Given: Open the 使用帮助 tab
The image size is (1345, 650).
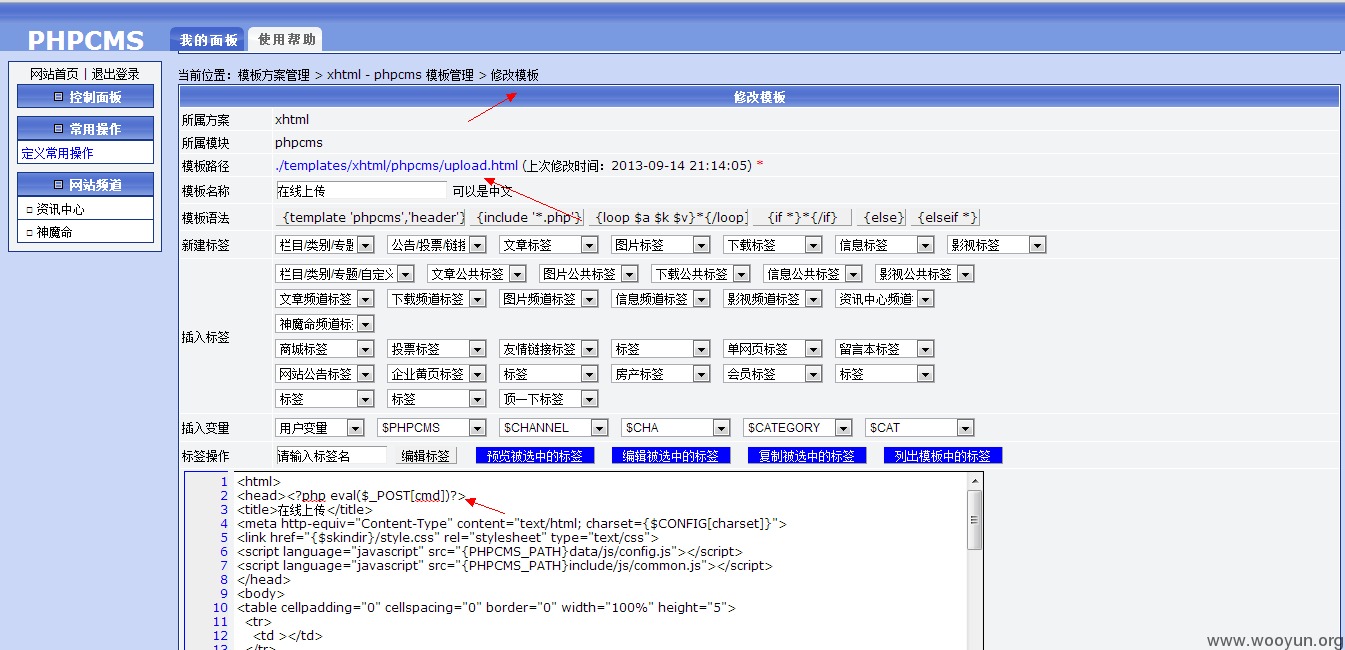Looking at the screenshot, I should click(x=286, y=40).
